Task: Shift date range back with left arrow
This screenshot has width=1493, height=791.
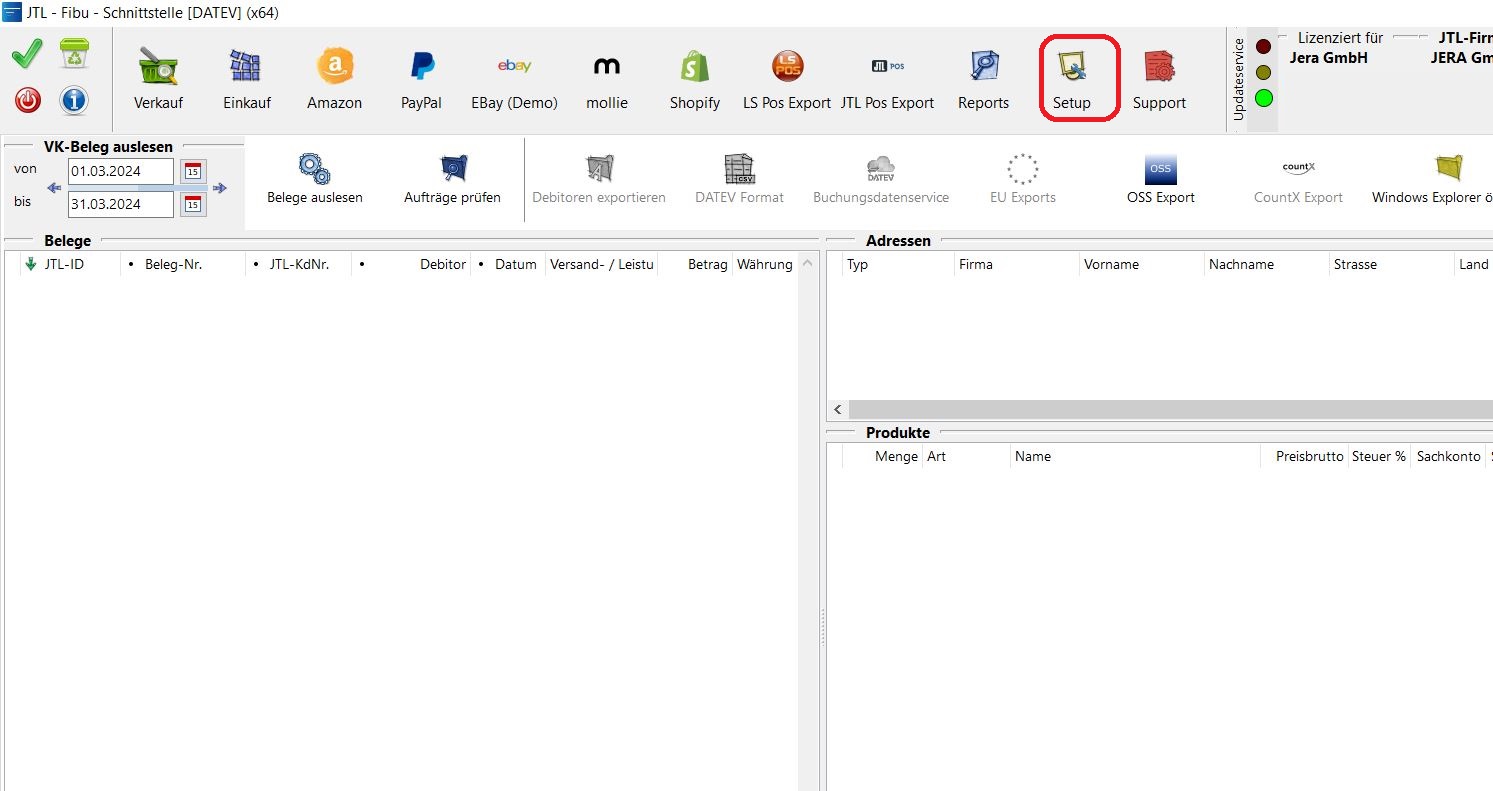Action: [54, 188]
